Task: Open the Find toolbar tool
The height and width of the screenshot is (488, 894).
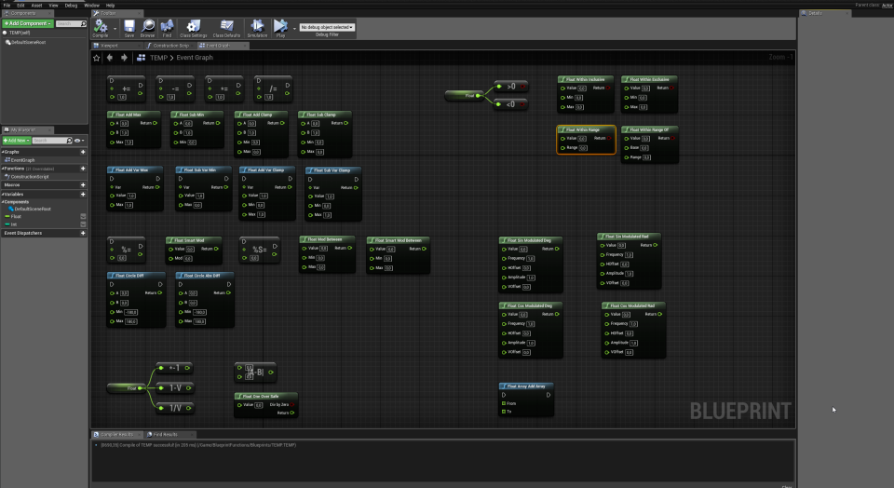Action: tap(167, 27)
